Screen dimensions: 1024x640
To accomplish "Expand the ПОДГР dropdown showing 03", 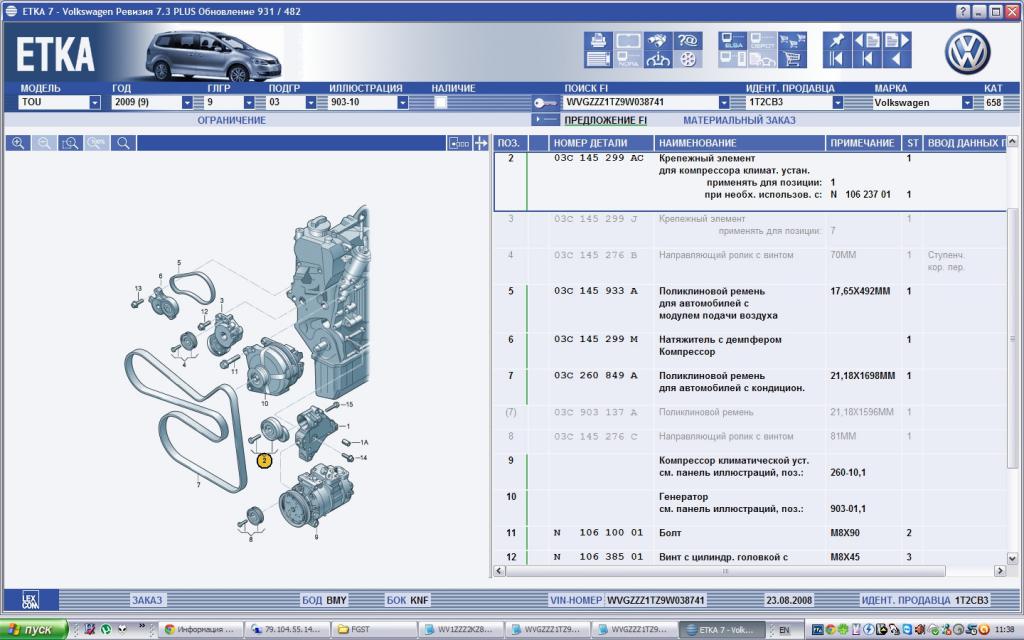I will click(311, 103).
